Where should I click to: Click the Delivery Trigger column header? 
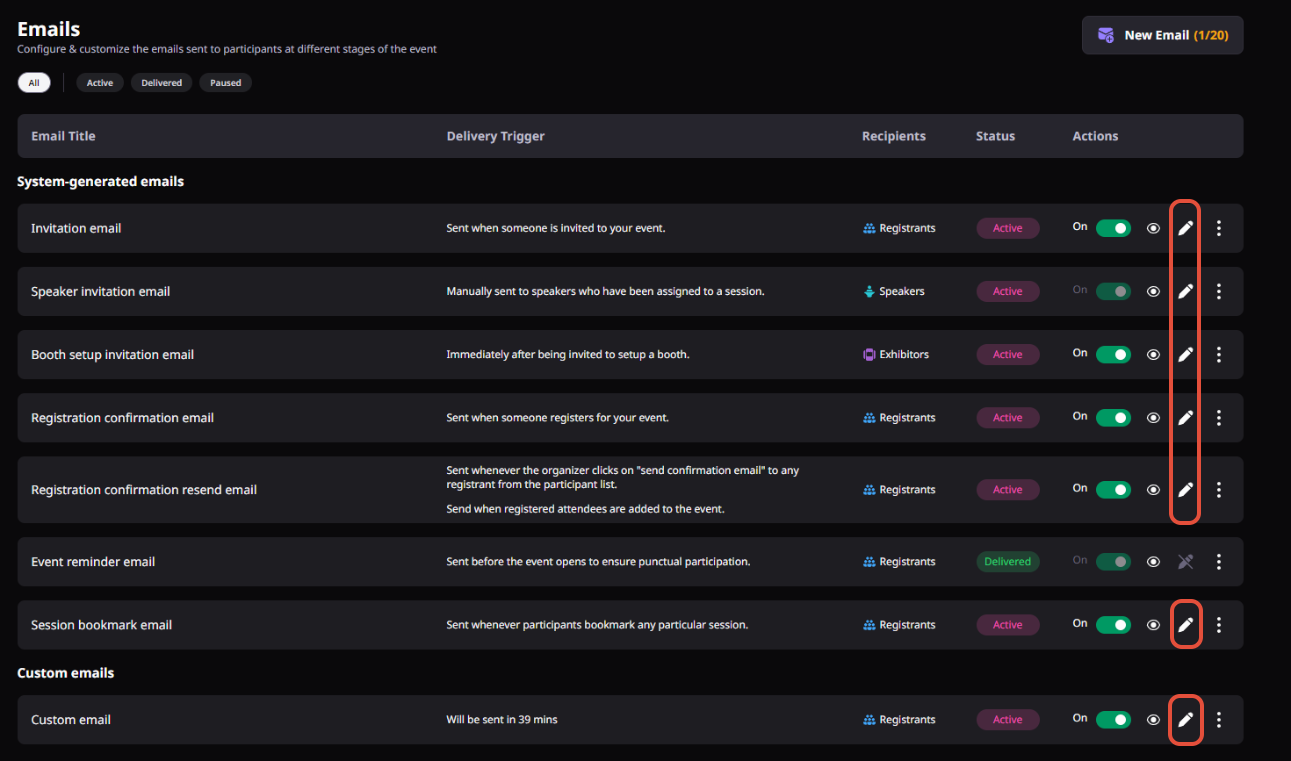496,136
